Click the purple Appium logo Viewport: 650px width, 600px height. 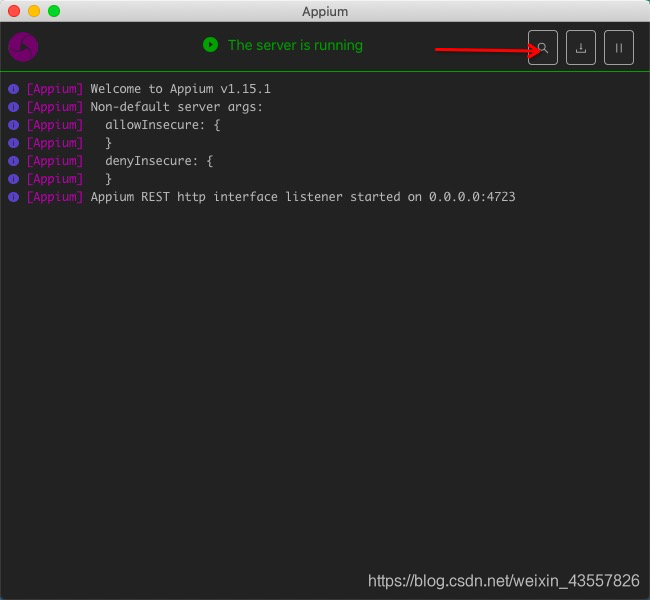[23, 47]
